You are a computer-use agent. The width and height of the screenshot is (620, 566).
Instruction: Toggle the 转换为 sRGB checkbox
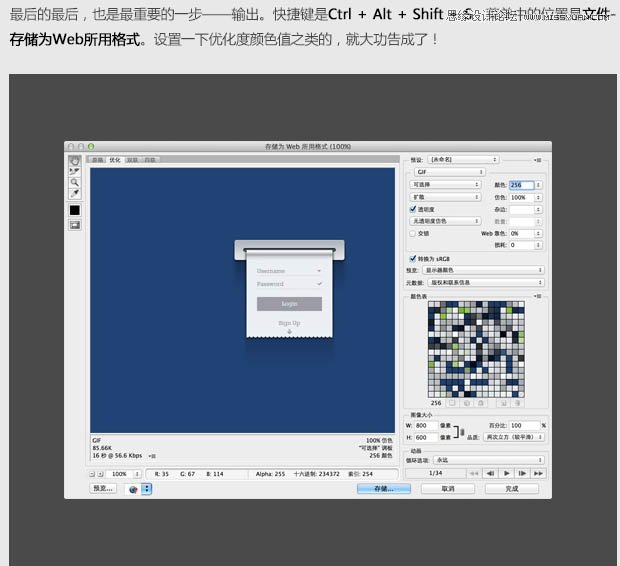coord(413,259)
